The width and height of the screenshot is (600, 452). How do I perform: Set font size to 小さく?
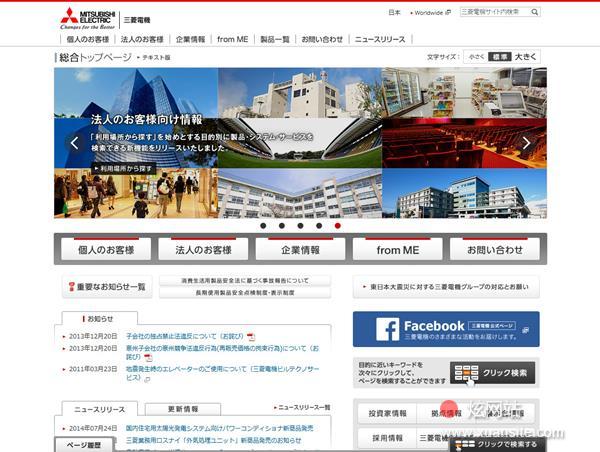pyautogui.click(x=476, y=58)
